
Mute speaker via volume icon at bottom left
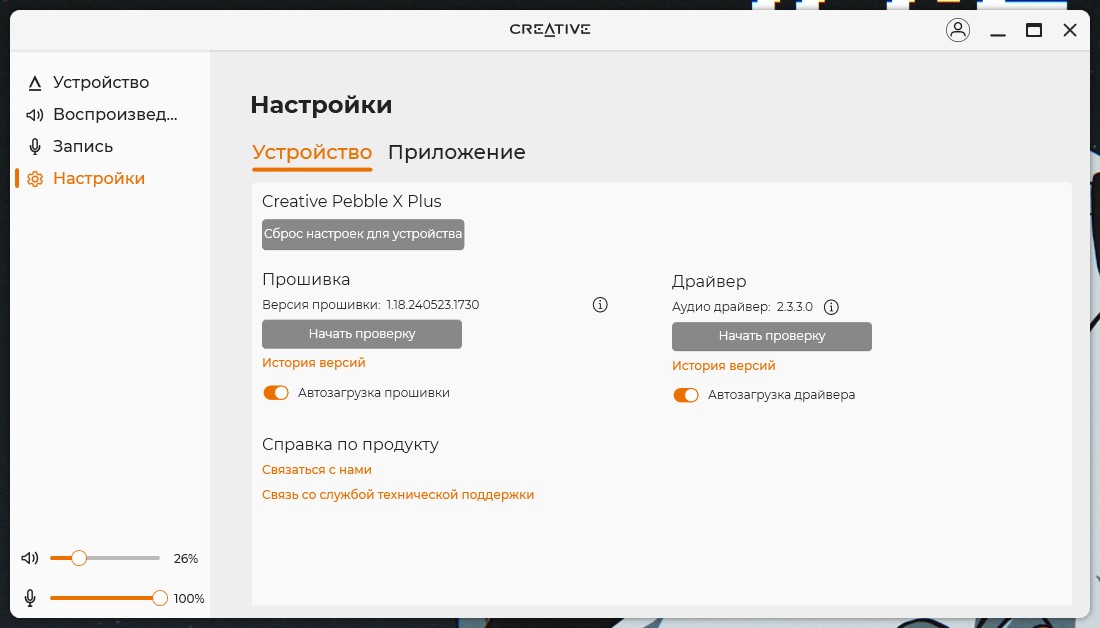pos(29,558)
